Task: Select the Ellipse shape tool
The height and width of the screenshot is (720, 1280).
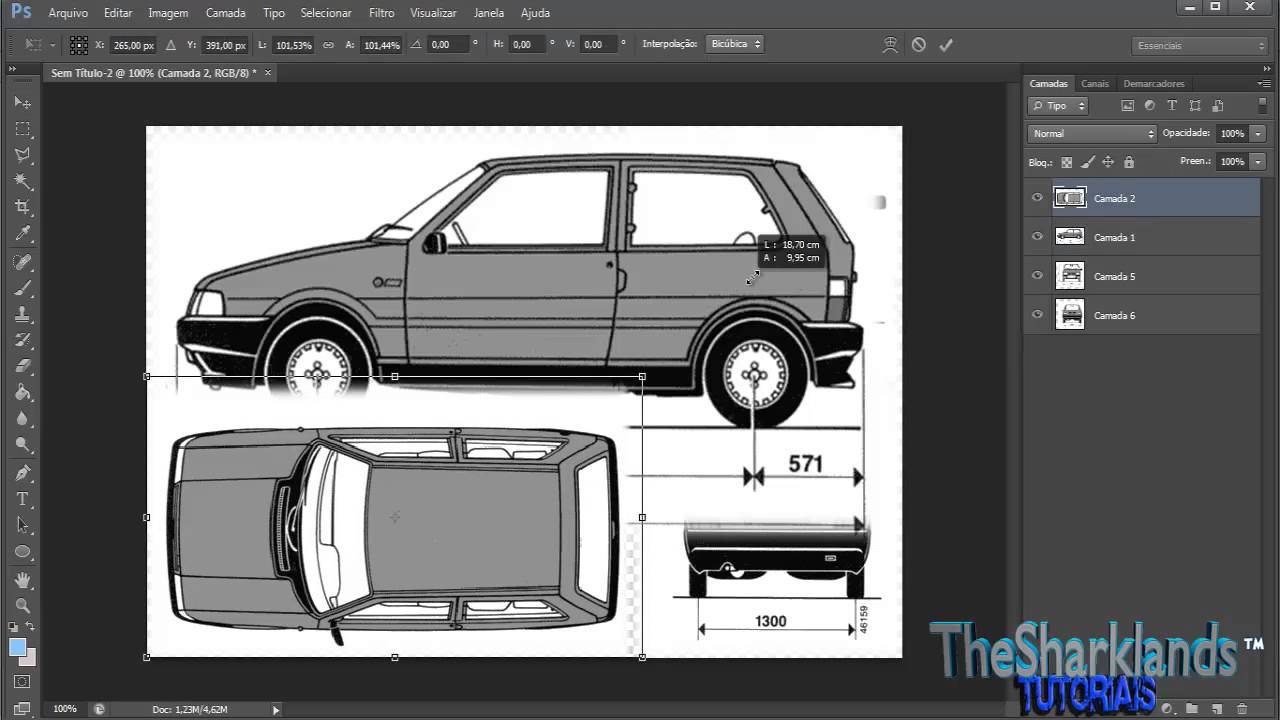Action: (x=22, y=552)
